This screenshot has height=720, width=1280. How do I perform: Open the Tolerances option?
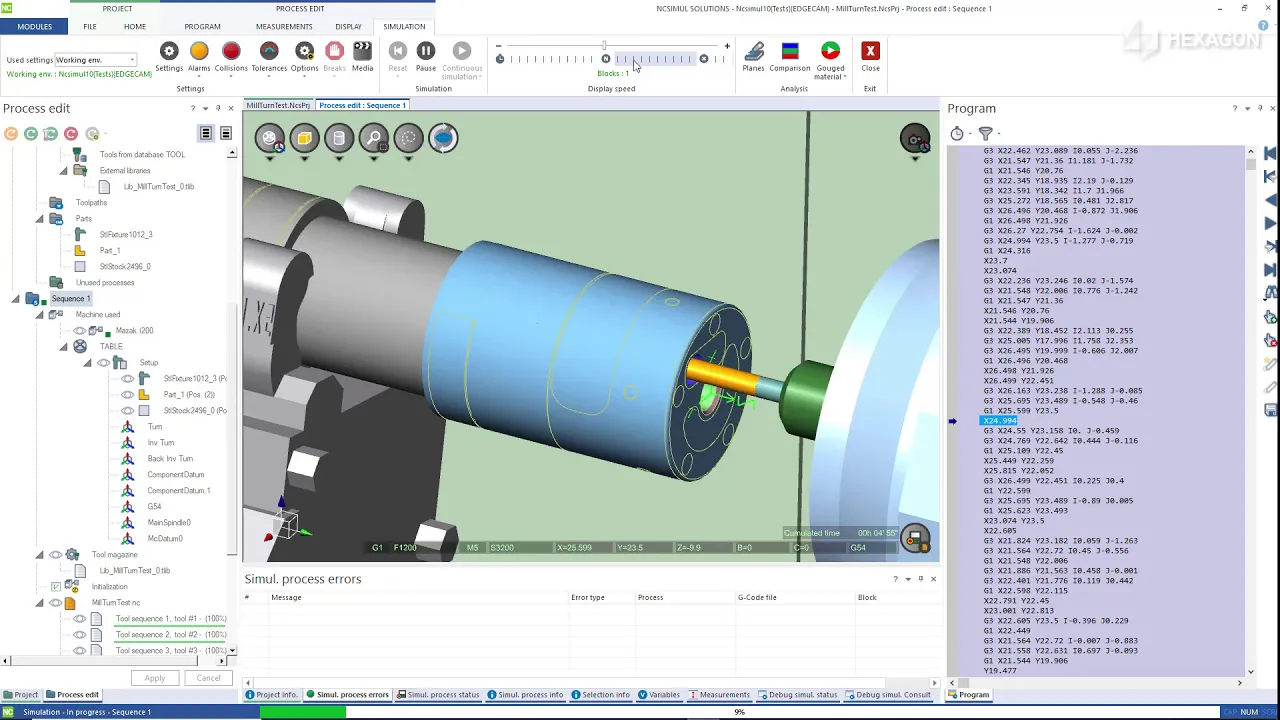point(269,57)
